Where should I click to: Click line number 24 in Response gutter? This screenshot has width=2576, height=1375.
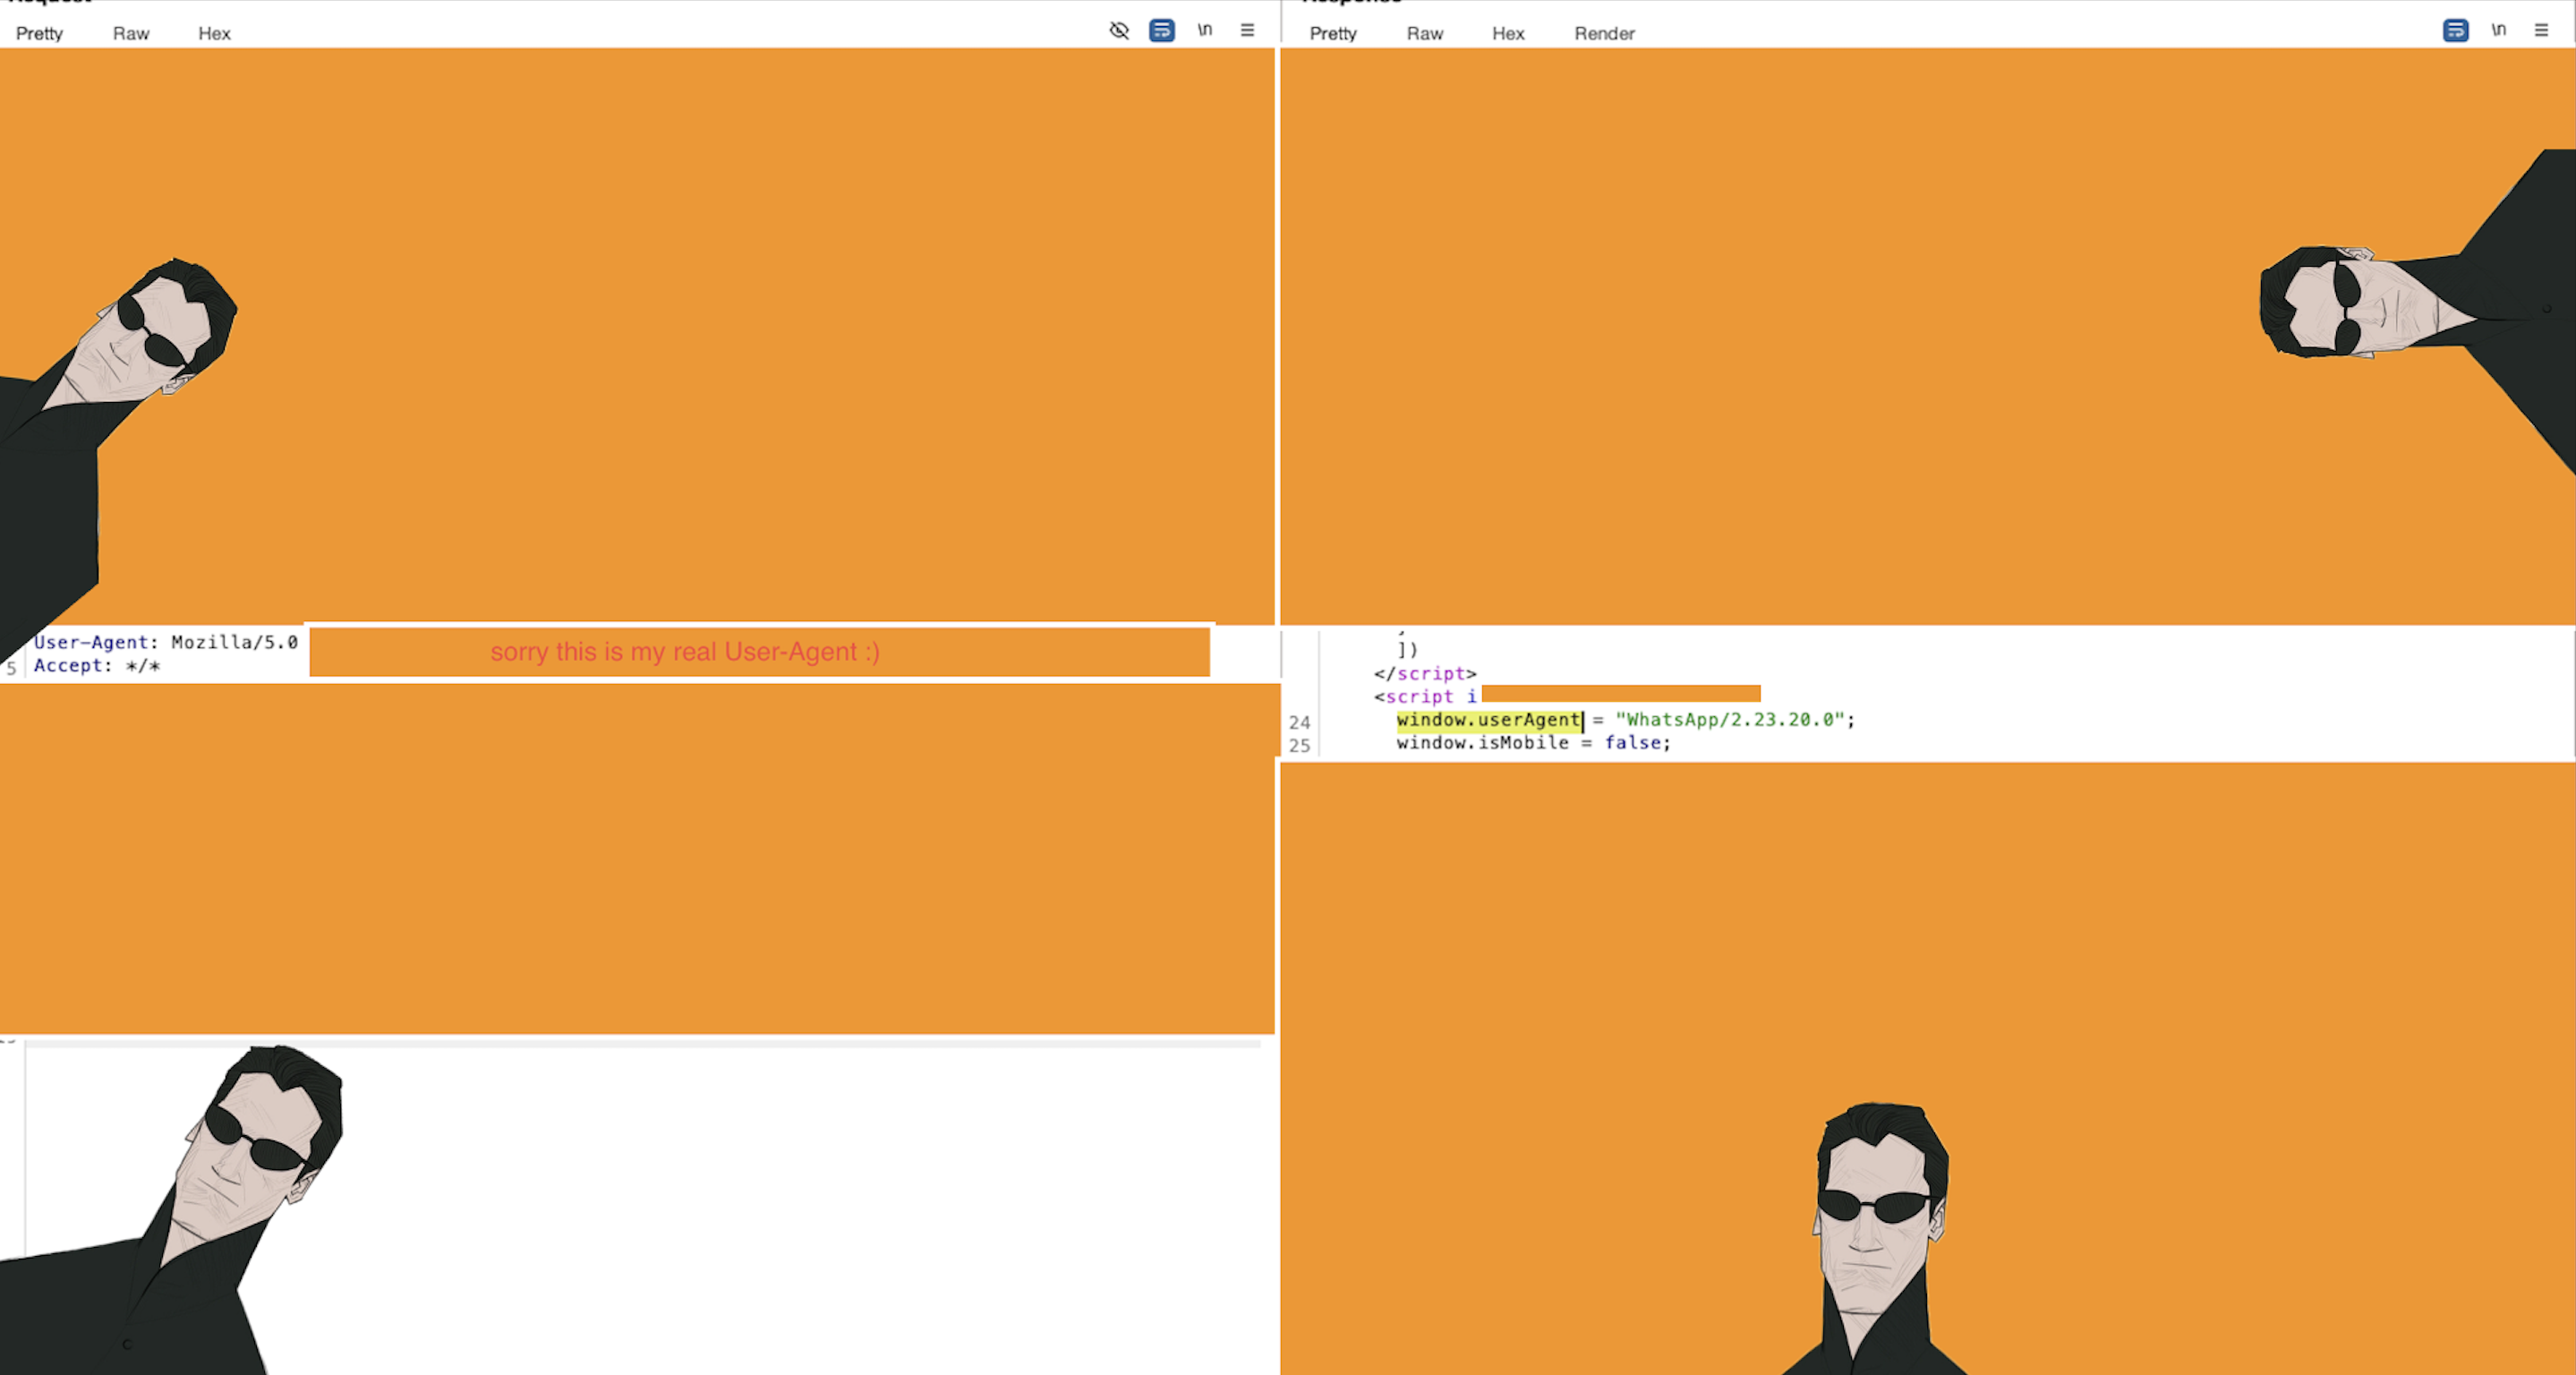1299,722
